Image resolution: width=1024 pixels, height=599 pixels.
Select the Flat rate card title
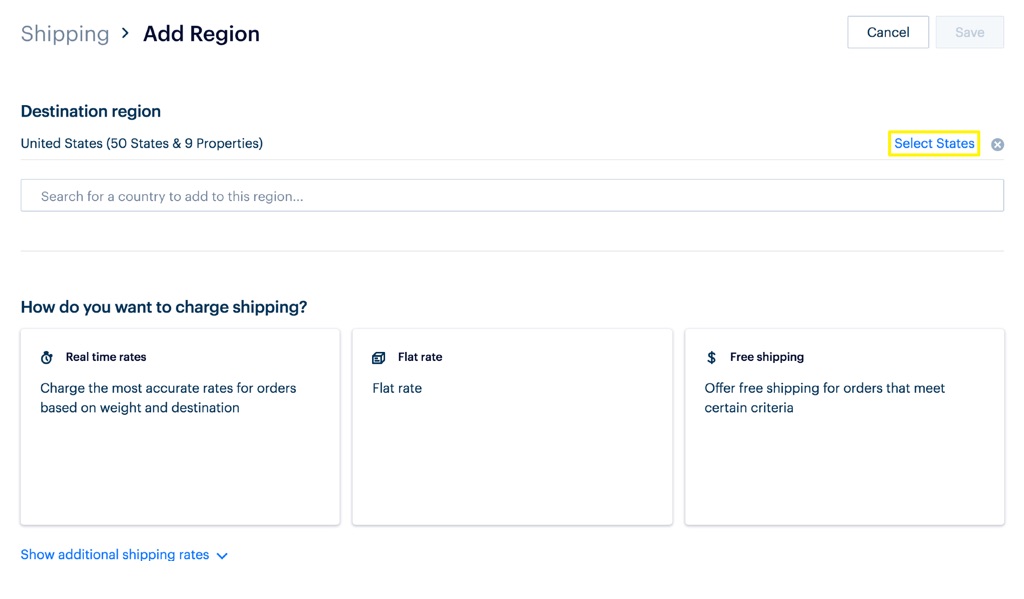pos(420,357)
